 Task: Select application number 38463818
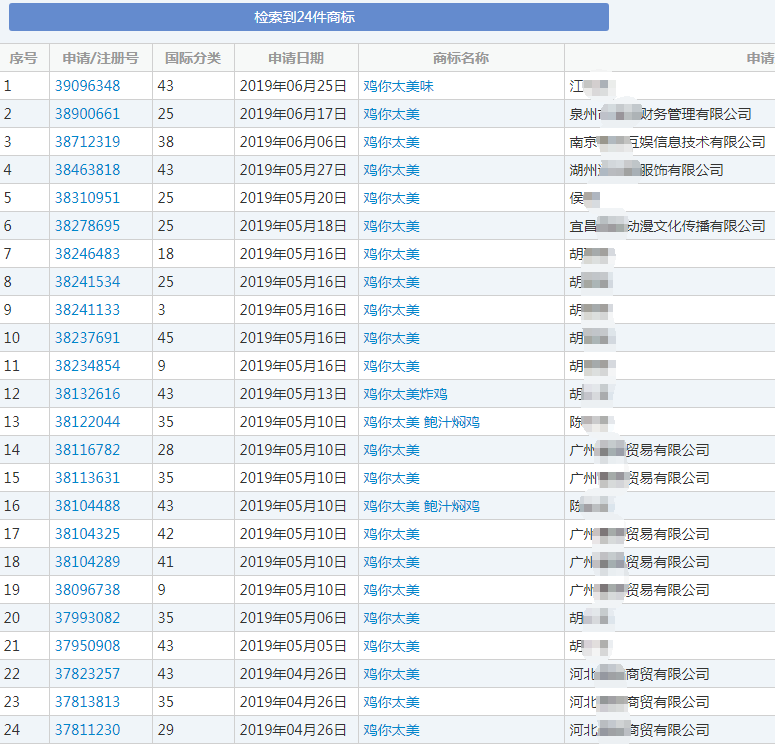click(x=87, y=170)
